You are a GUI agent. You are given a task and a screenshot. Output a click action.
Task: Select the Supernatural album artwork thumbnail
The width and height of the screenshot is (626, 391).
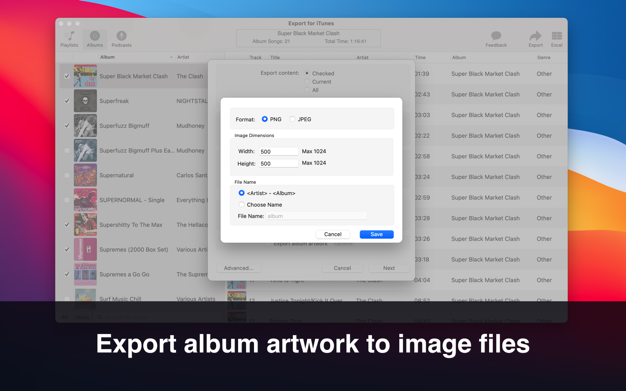tap(85, 175)
